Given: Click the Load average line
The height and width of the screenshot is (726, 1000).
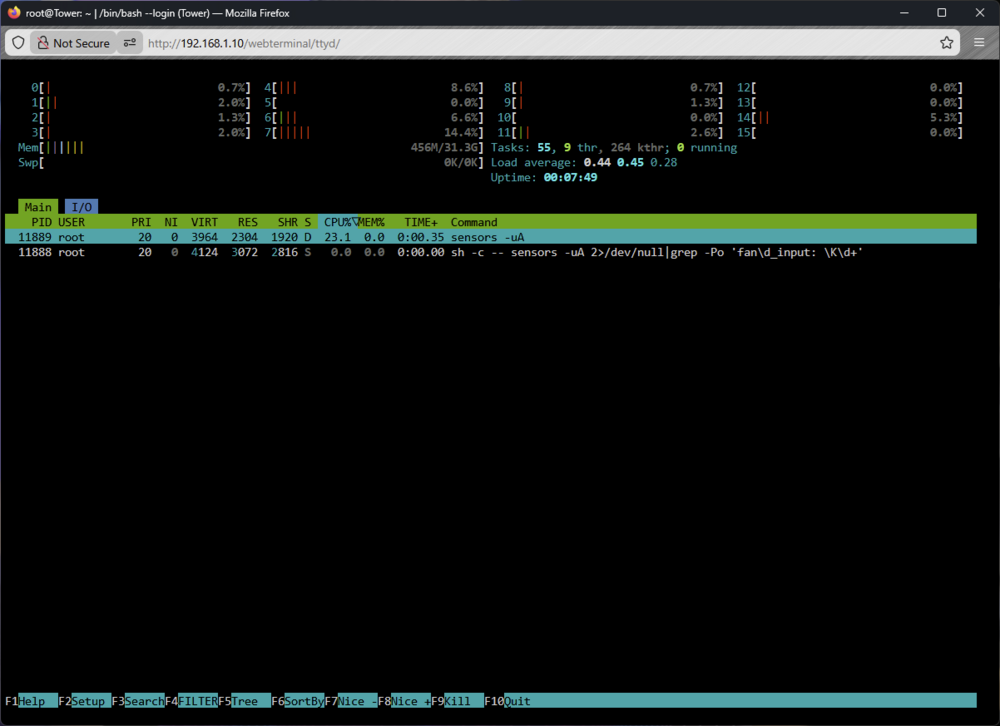Looking at the screenshot, I should coord(584,162).
